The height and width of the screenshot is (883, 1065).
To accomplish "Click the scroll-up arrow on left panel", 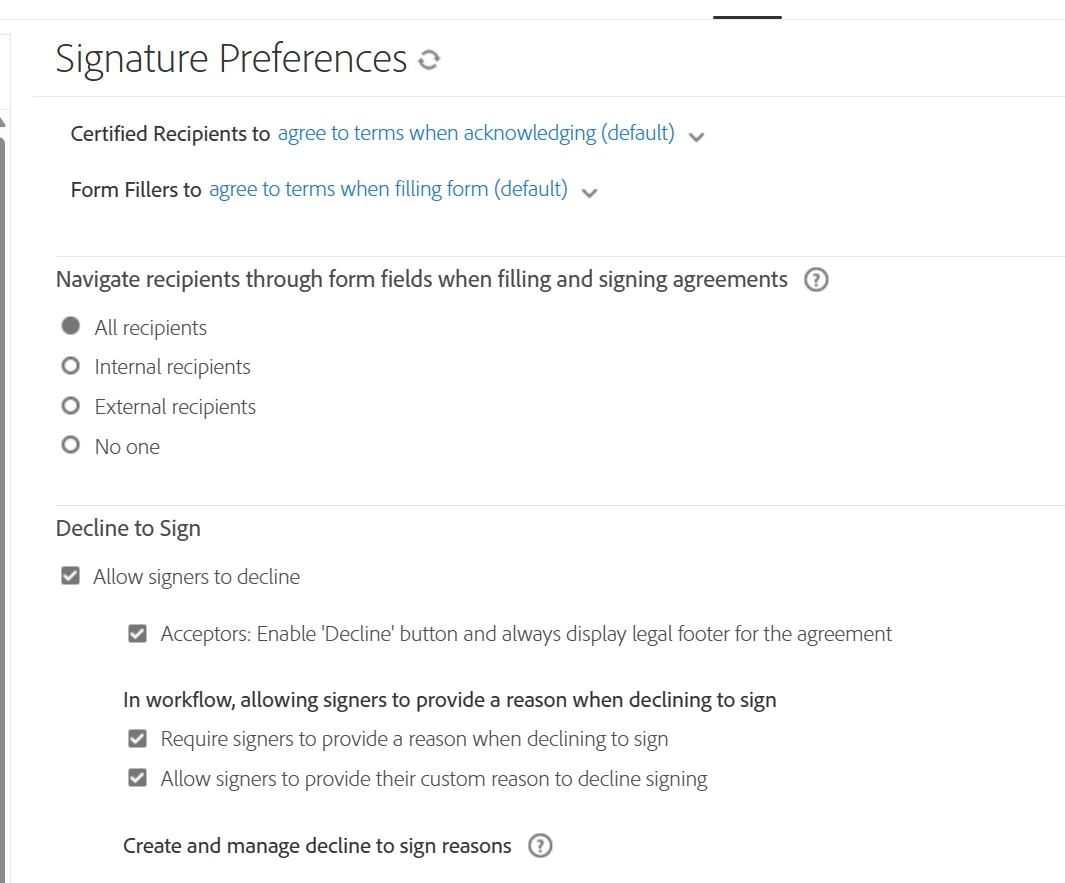I will pos(3,122).
